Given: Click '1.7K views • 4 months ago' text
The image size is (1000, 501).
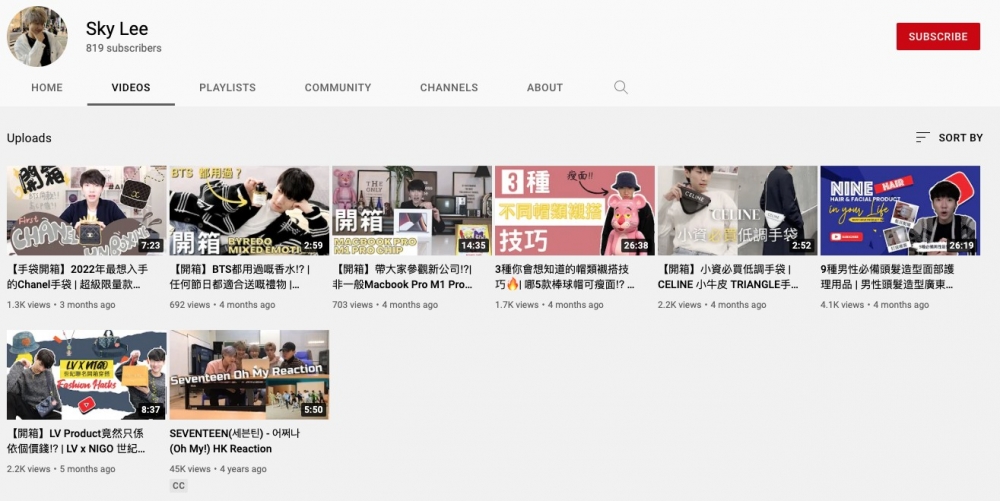Looking at the screenshot, I should click(x=549, y=305).
